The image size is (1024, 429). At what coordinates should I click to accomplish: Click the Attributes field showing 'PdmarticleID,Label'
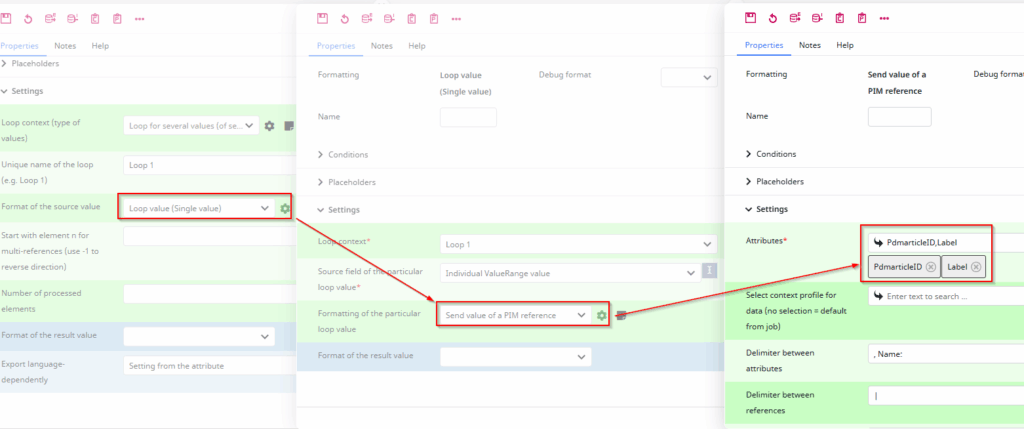[x=946, y=243]
